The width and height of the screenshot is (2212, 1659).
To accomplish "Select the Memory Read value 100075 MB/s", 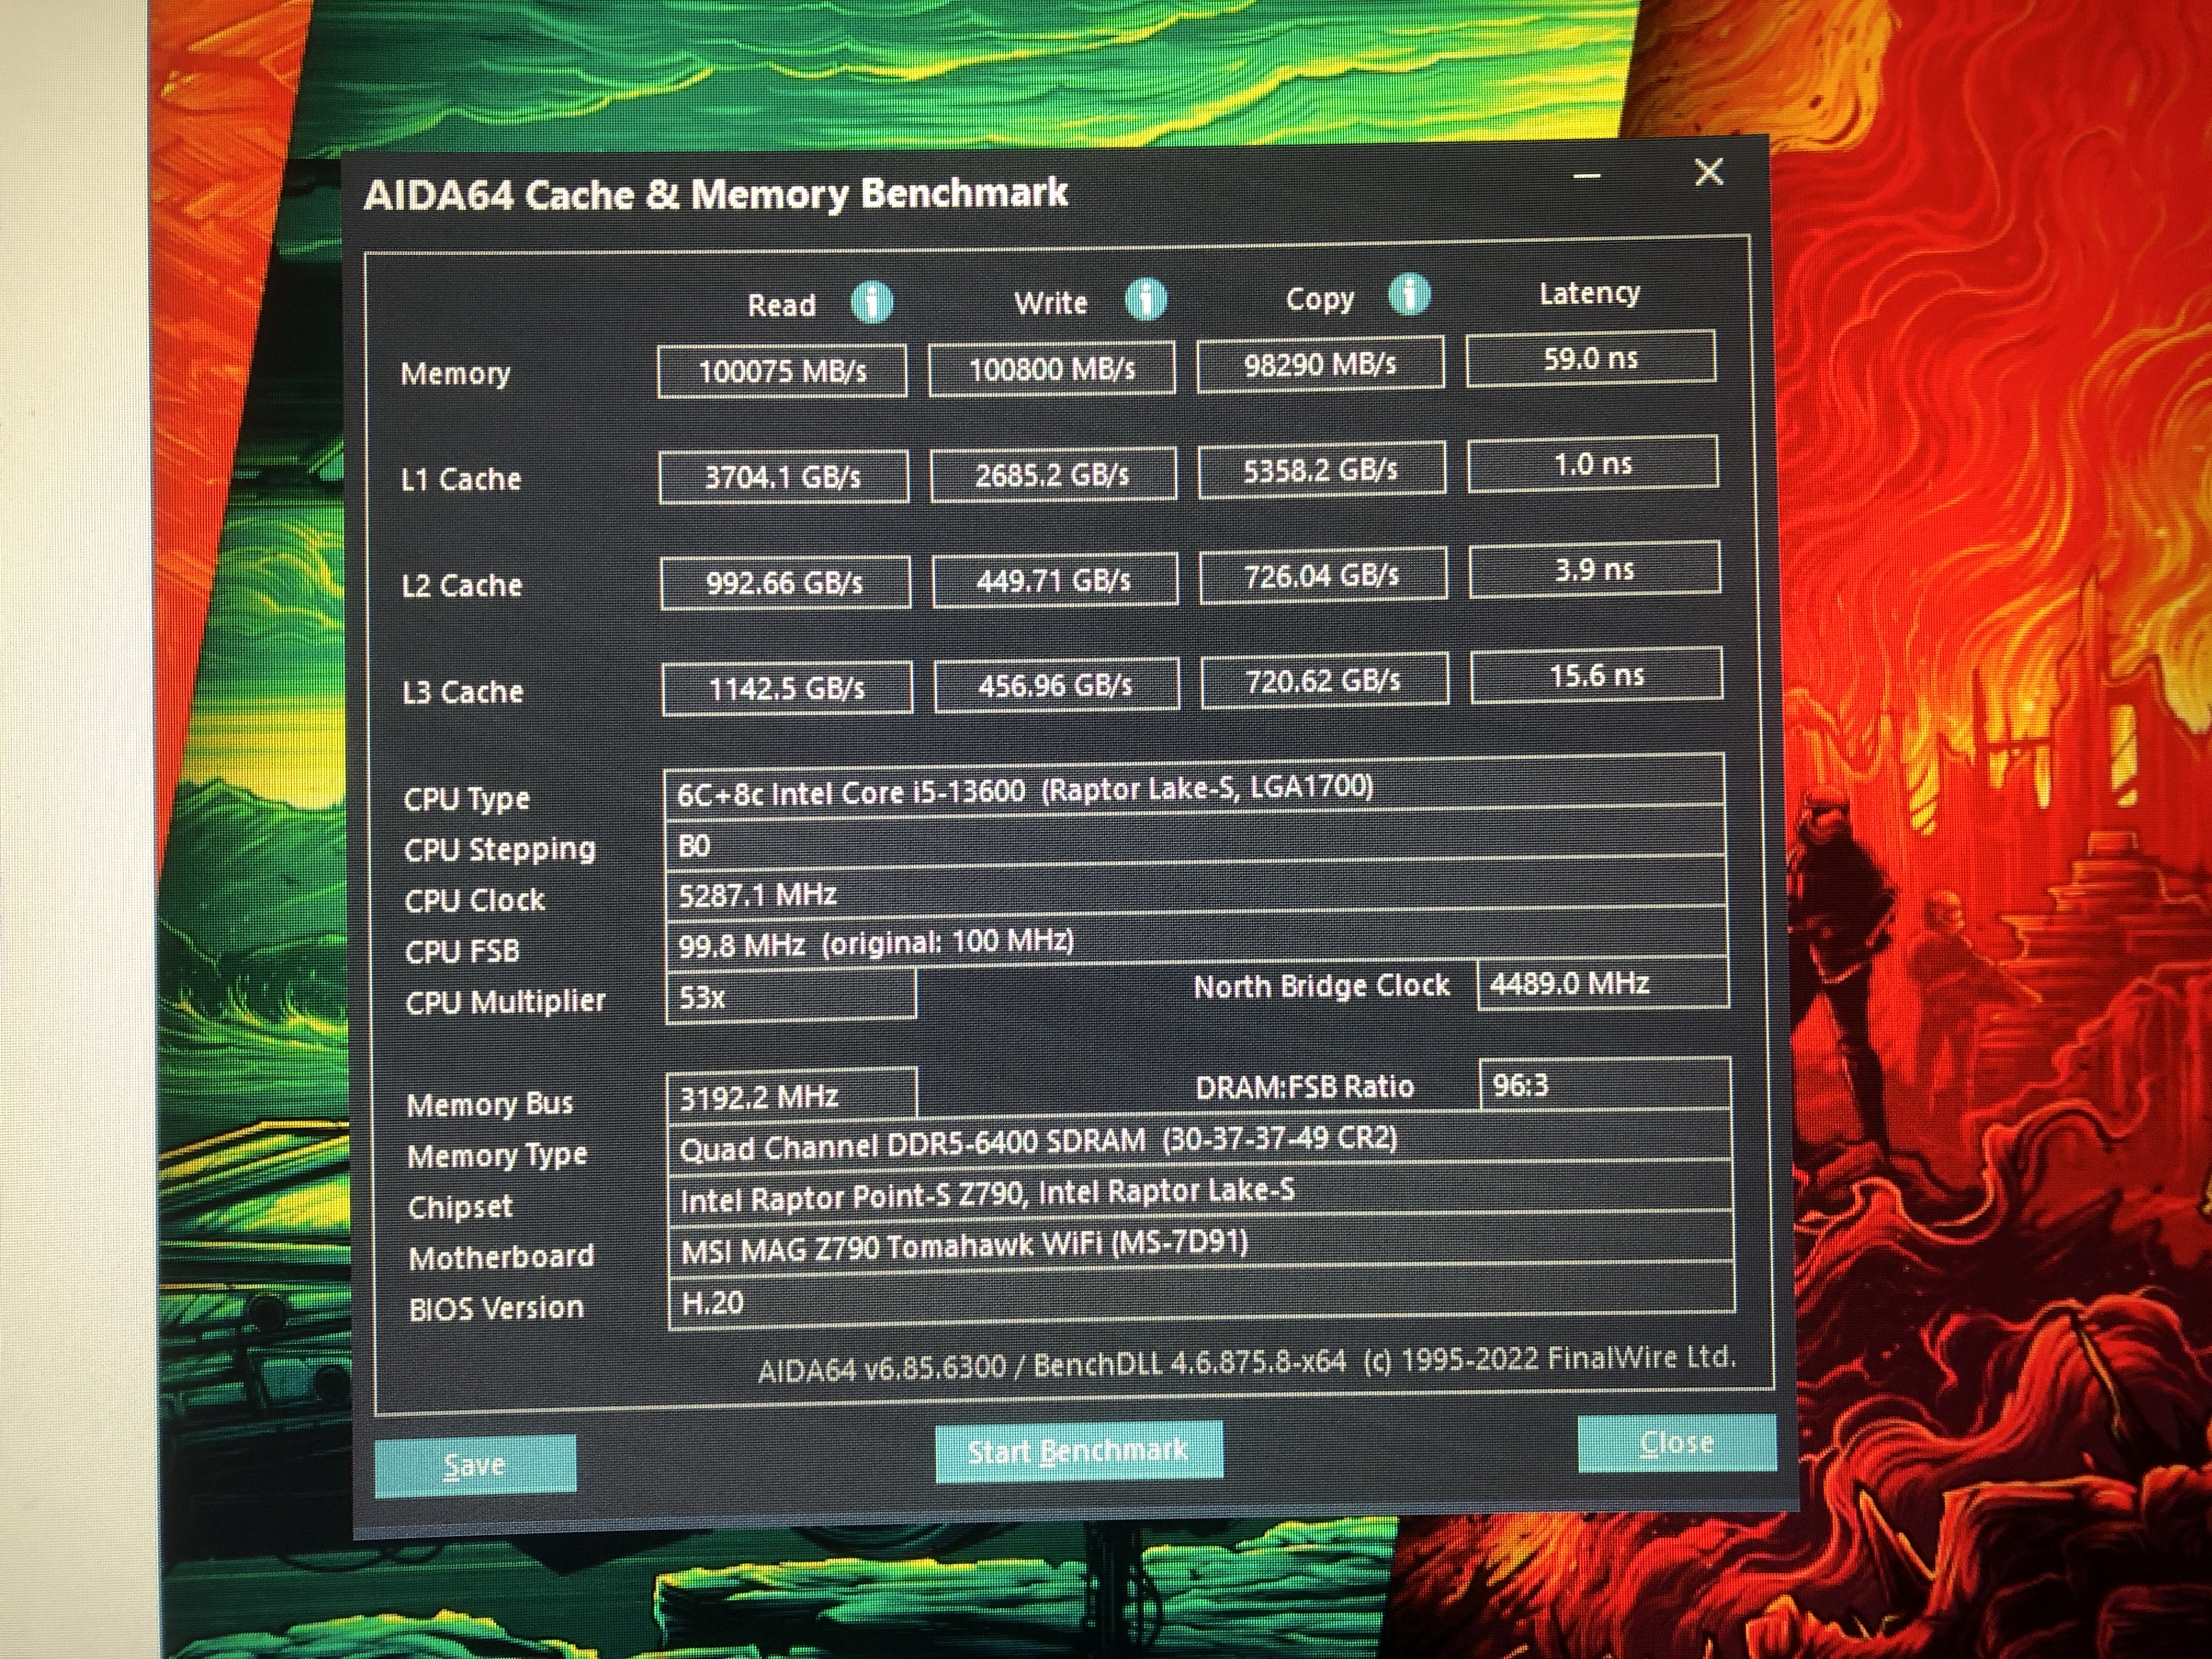I will tap(782, 371).
